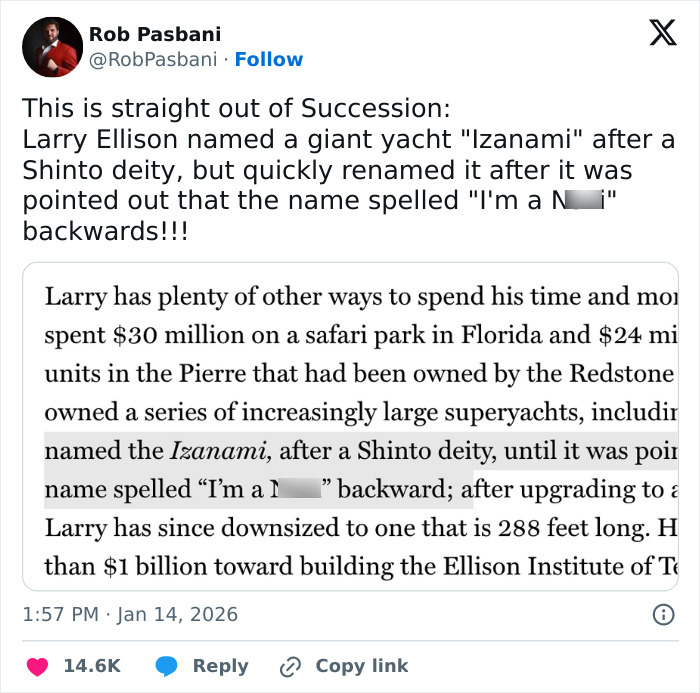Follow @RobPasbani
Image resolution: width=700 pixels, height=693 pixels.
268,59
